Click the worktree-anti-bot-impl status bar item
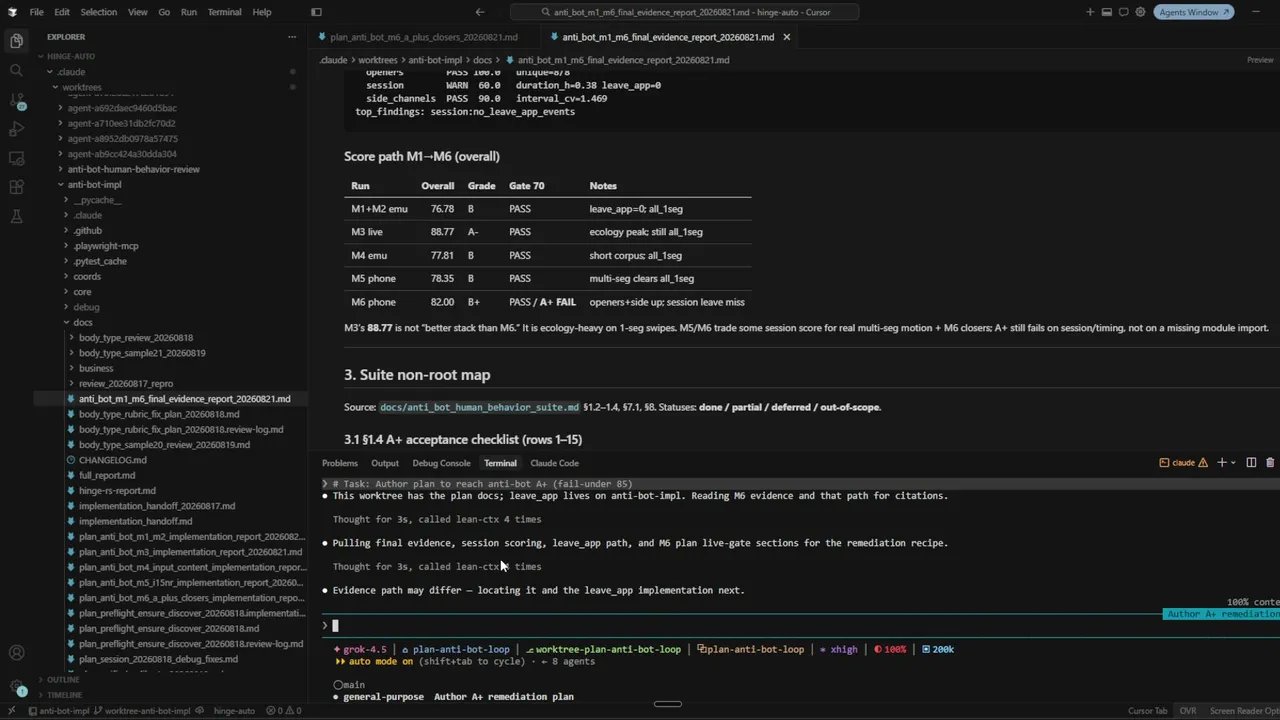This screenshot has height=720, width=1280. coord(141,711)
